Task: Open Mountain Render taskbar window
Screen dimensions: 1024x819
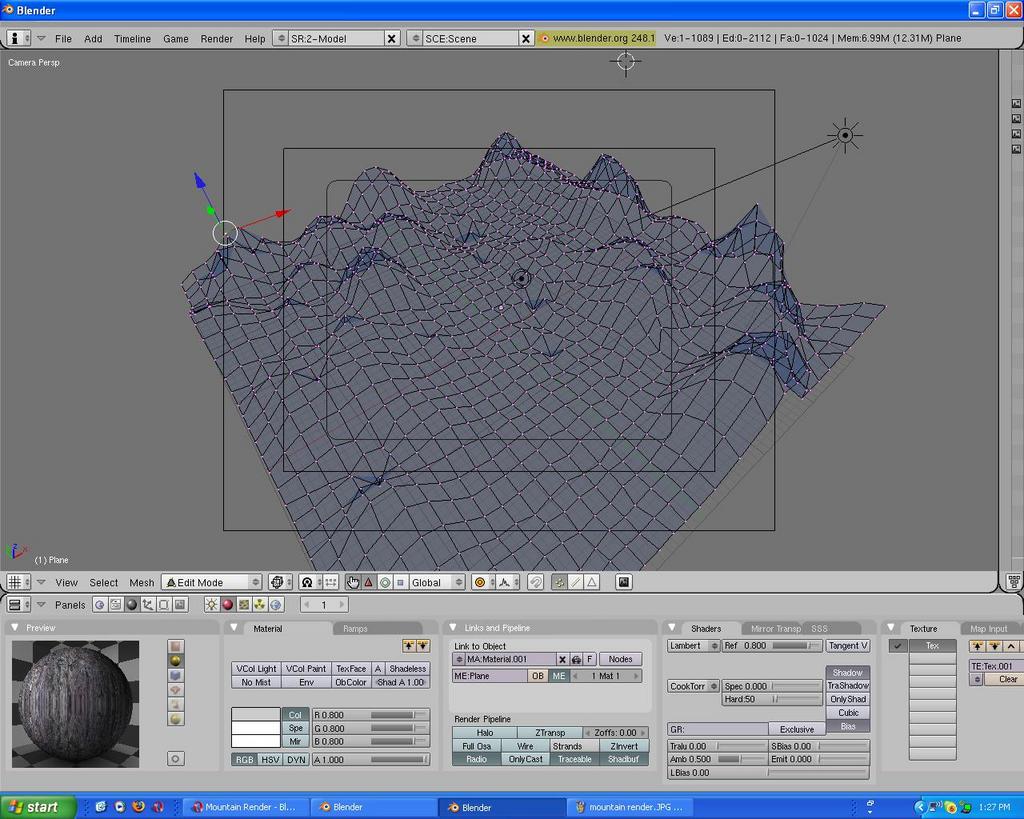Action: tap(246, 807)
